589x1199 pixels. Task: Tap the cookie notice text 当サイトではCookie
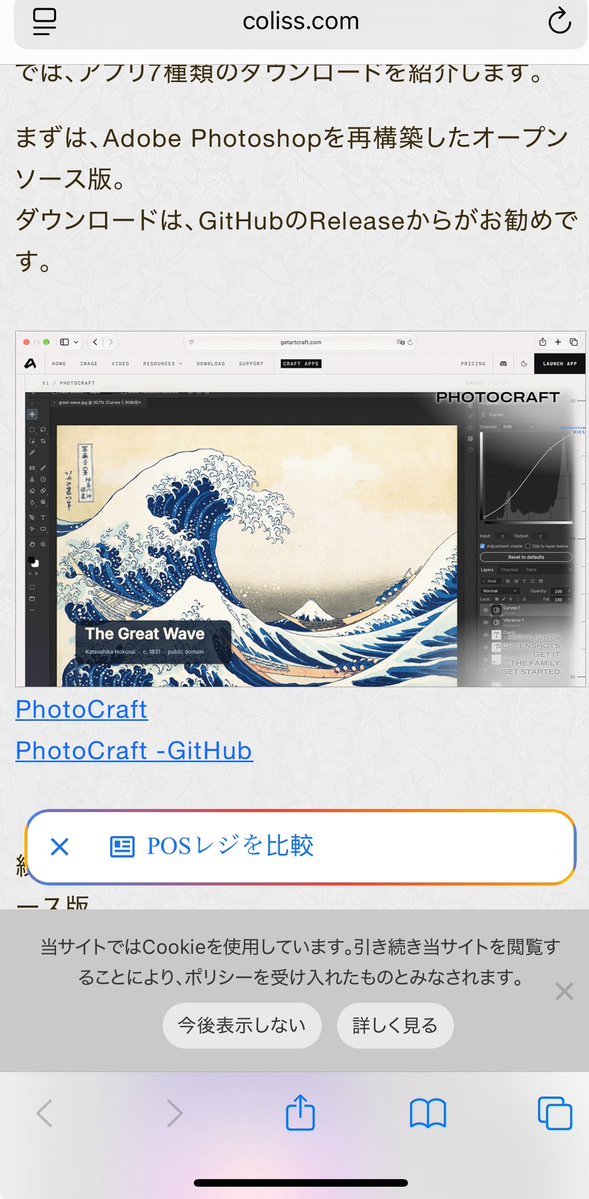click(300, 962)
